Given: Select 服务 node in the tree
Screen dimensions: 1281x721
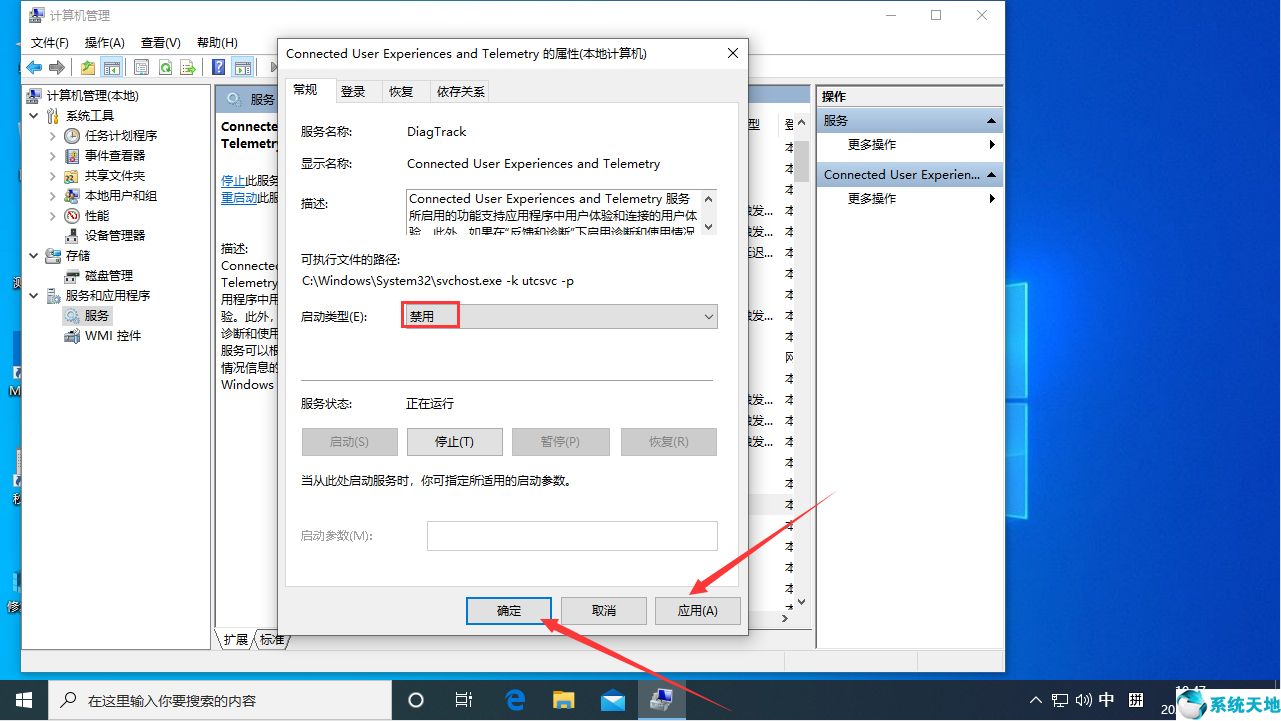Looking at the screenshot, I should click(x=97, y=315).
